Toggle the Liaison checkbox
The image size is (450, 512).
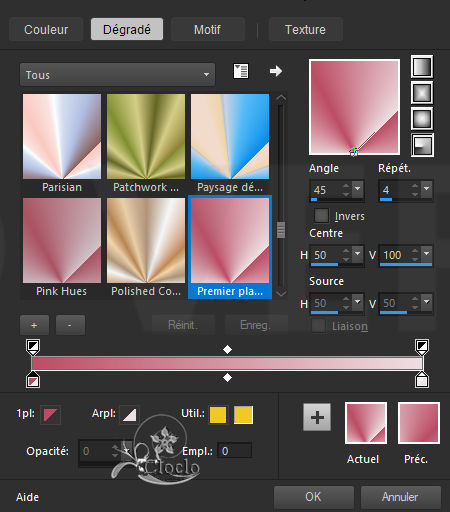pyautogui.click(x=319, y=326)
